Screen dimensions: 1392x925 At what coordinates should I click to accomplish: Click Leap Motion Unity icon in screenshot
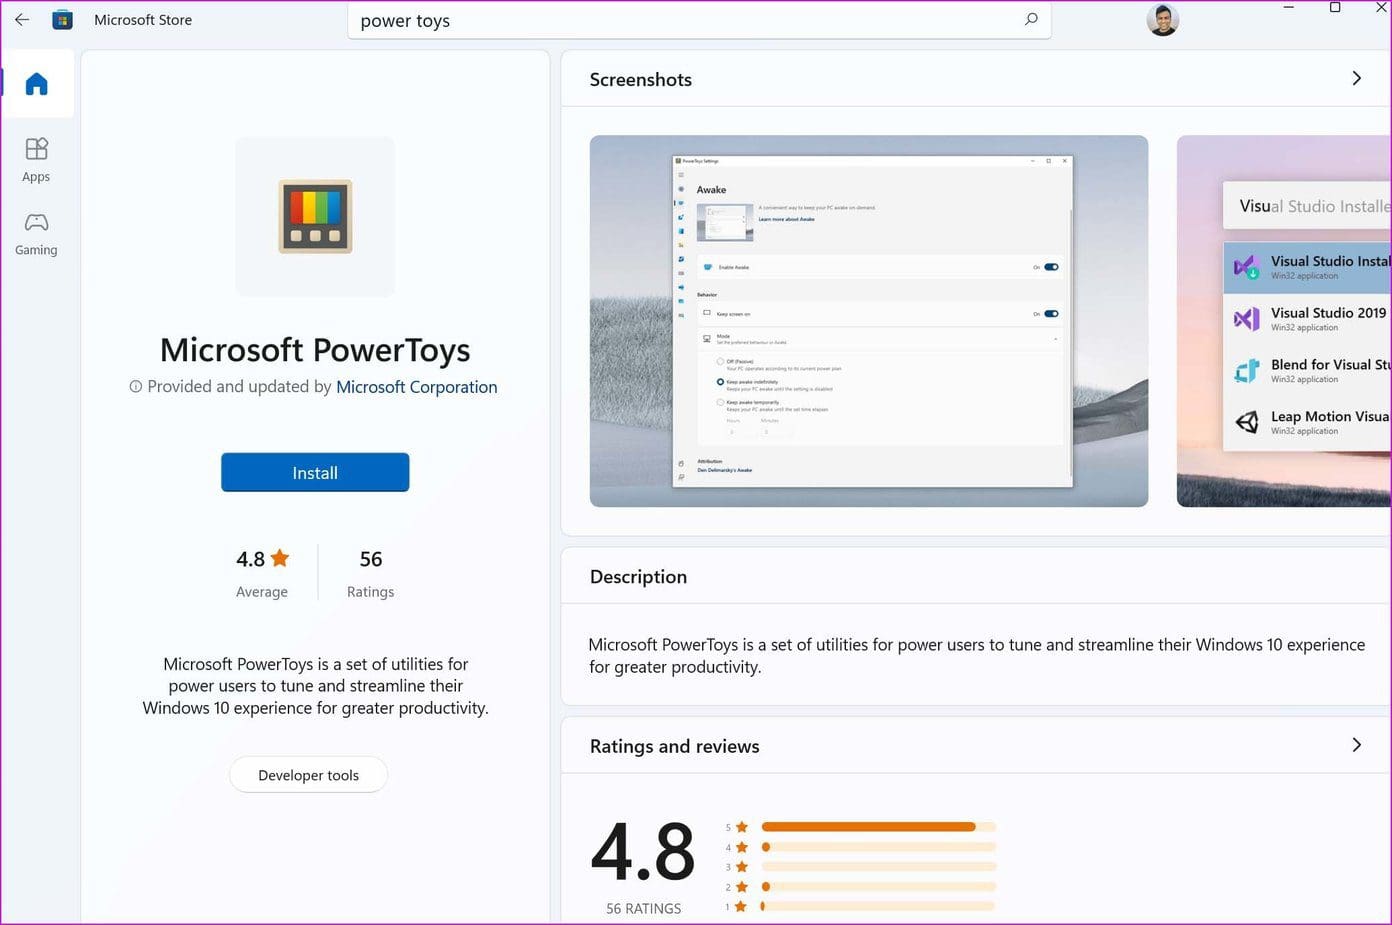1246,422
